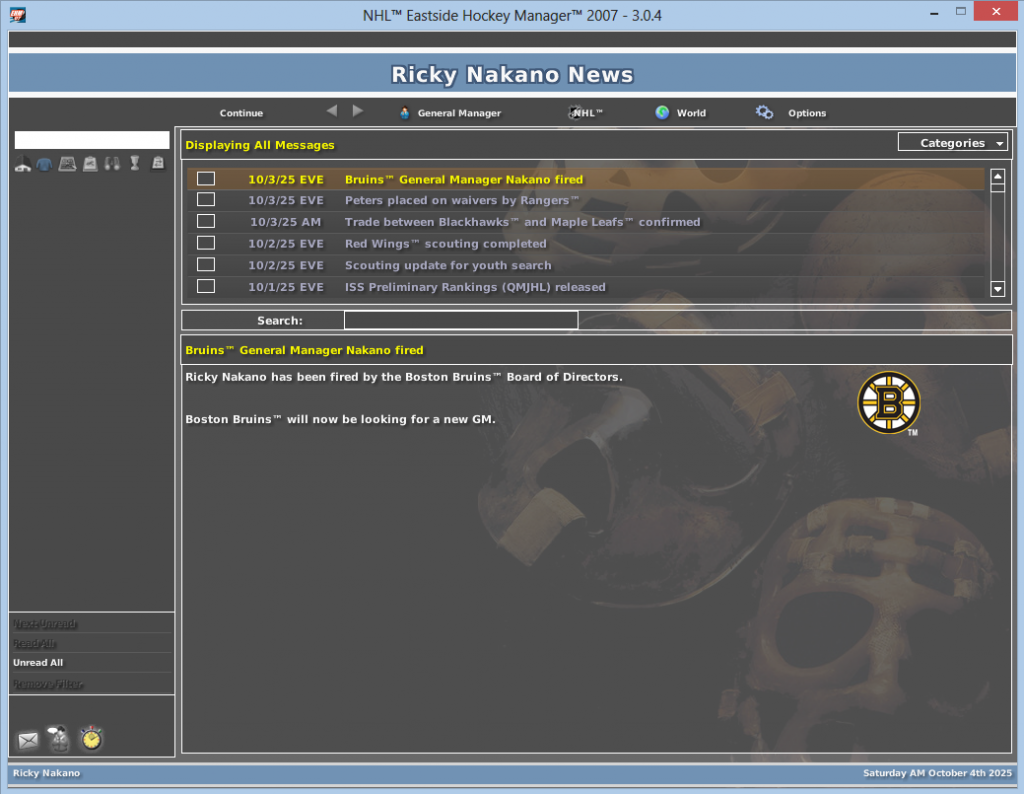Click the white text box above sidebar icons
The height and width of the screenshot is (794, 1024).
pyautogui.click(x=92, y=140)
